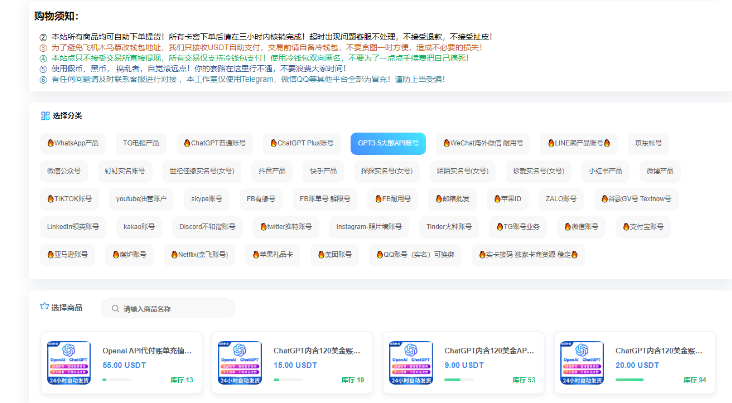732x403 pixels.
Task: Click the star icon beside 选择商品
Action: click(x=44, y=306)
